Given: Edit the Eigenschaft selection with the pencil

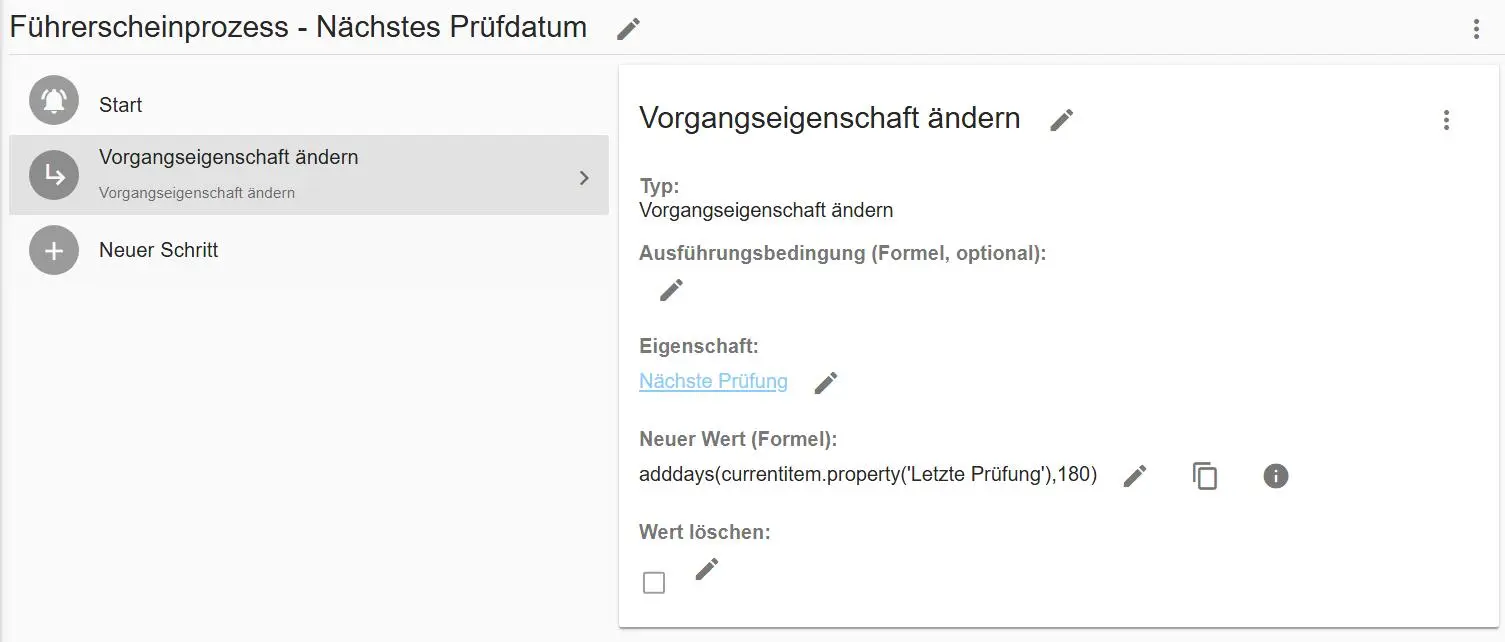Looking at the screenshot, I should pyautogui.click(x=825, y=383).
